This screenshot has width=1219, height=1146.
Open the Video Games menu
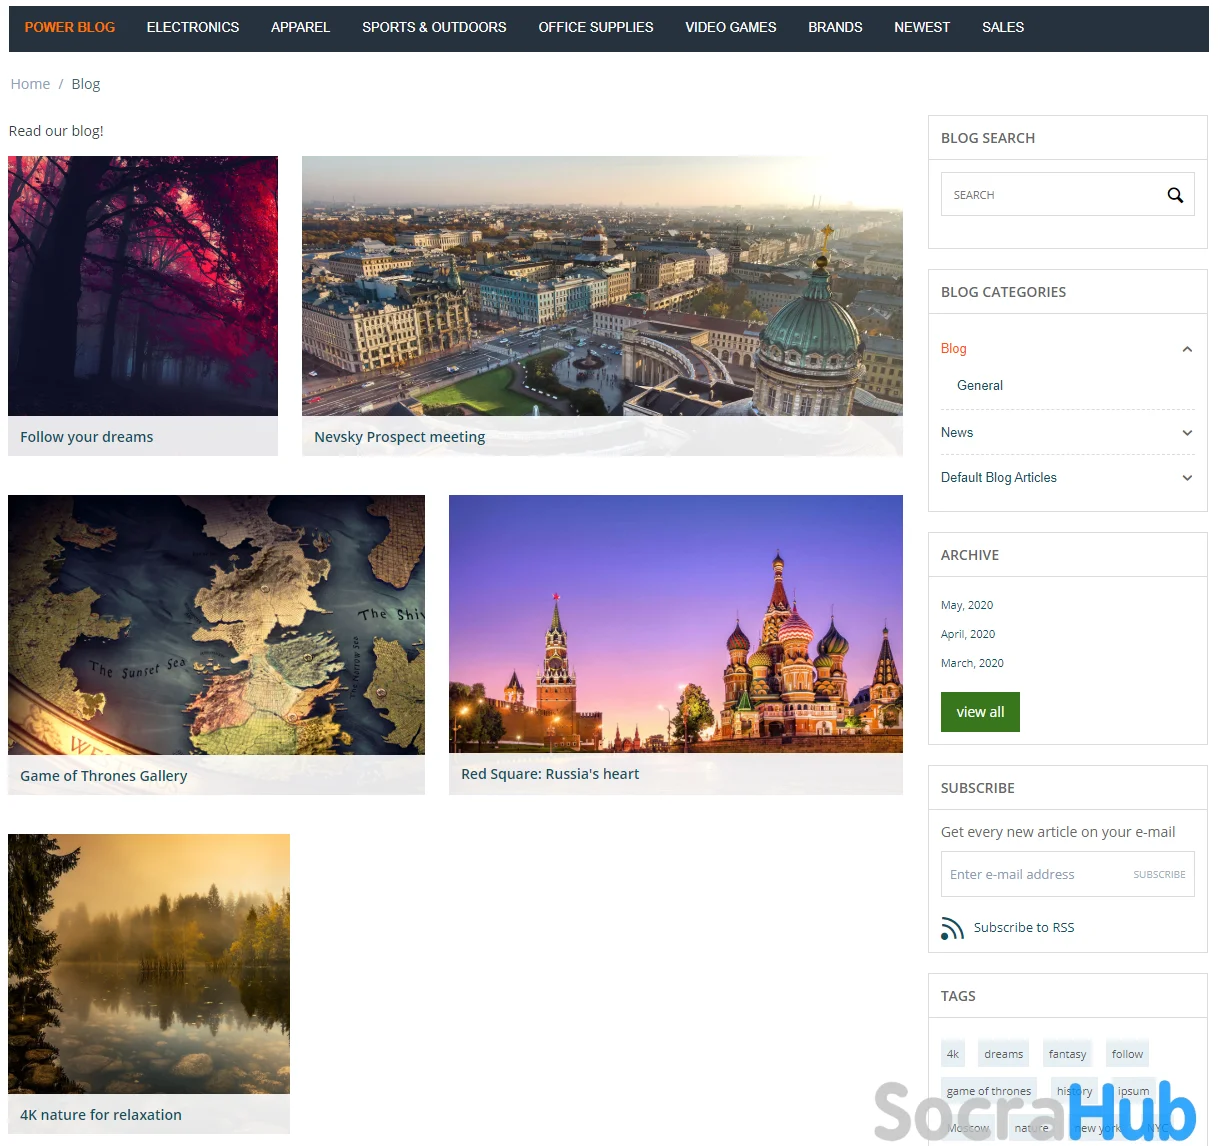tap(731, 27)
